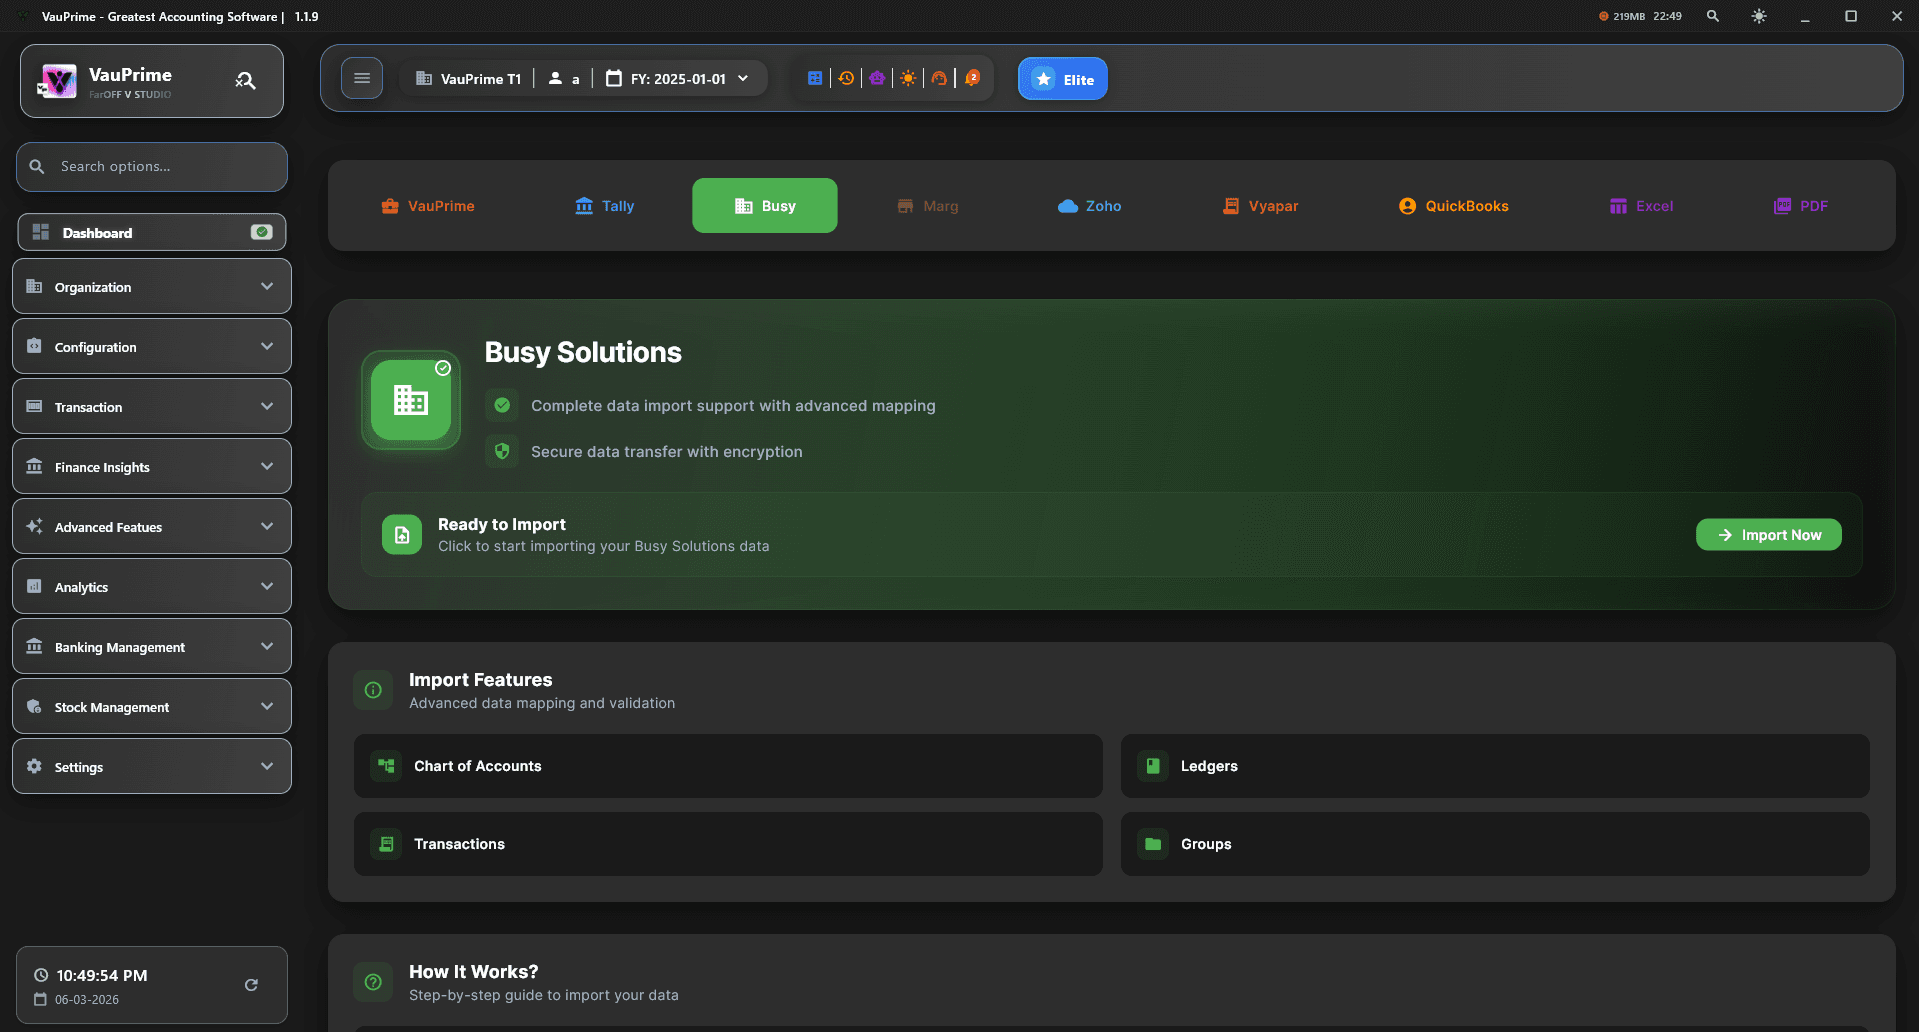Click the refresh icon next to the clock

[251, 985]
